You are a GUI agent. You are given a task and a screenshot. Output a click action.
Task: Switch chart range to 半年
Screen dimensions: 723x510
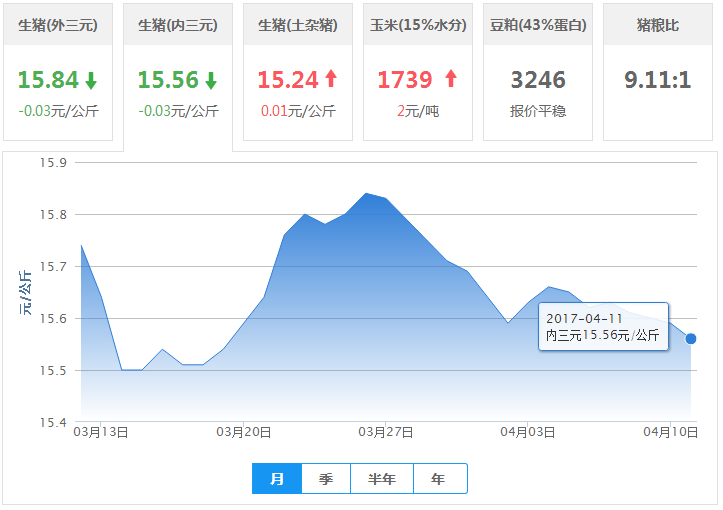pyautogui.click(x=382, y=479)
